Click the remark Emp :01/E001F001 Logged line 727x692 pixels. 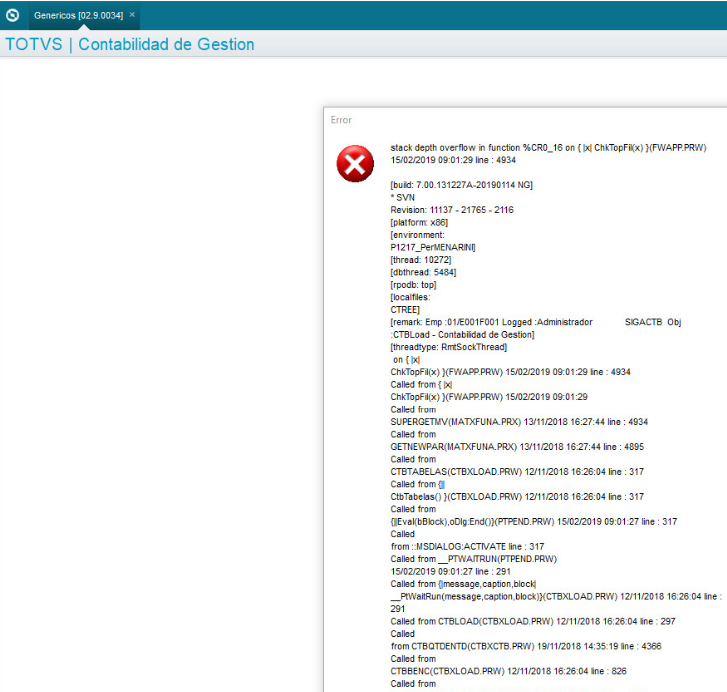[536, 322]
